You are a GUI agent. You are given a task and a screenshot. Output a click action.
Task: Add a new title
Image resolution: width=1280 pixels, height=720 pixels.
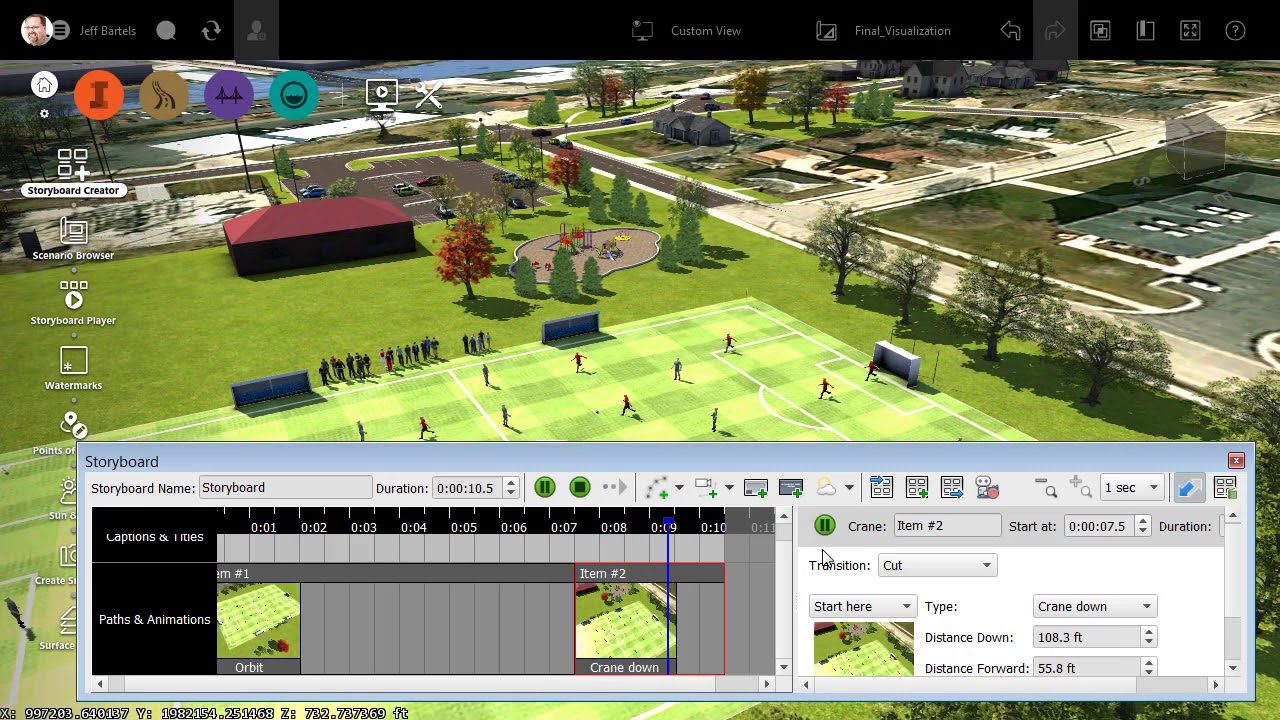791,488
